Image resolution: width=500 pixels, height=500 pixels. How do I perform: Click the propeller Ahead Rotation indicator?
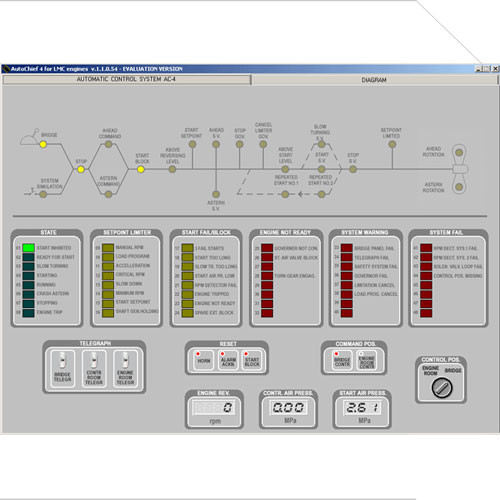click(x=459, y=153)
